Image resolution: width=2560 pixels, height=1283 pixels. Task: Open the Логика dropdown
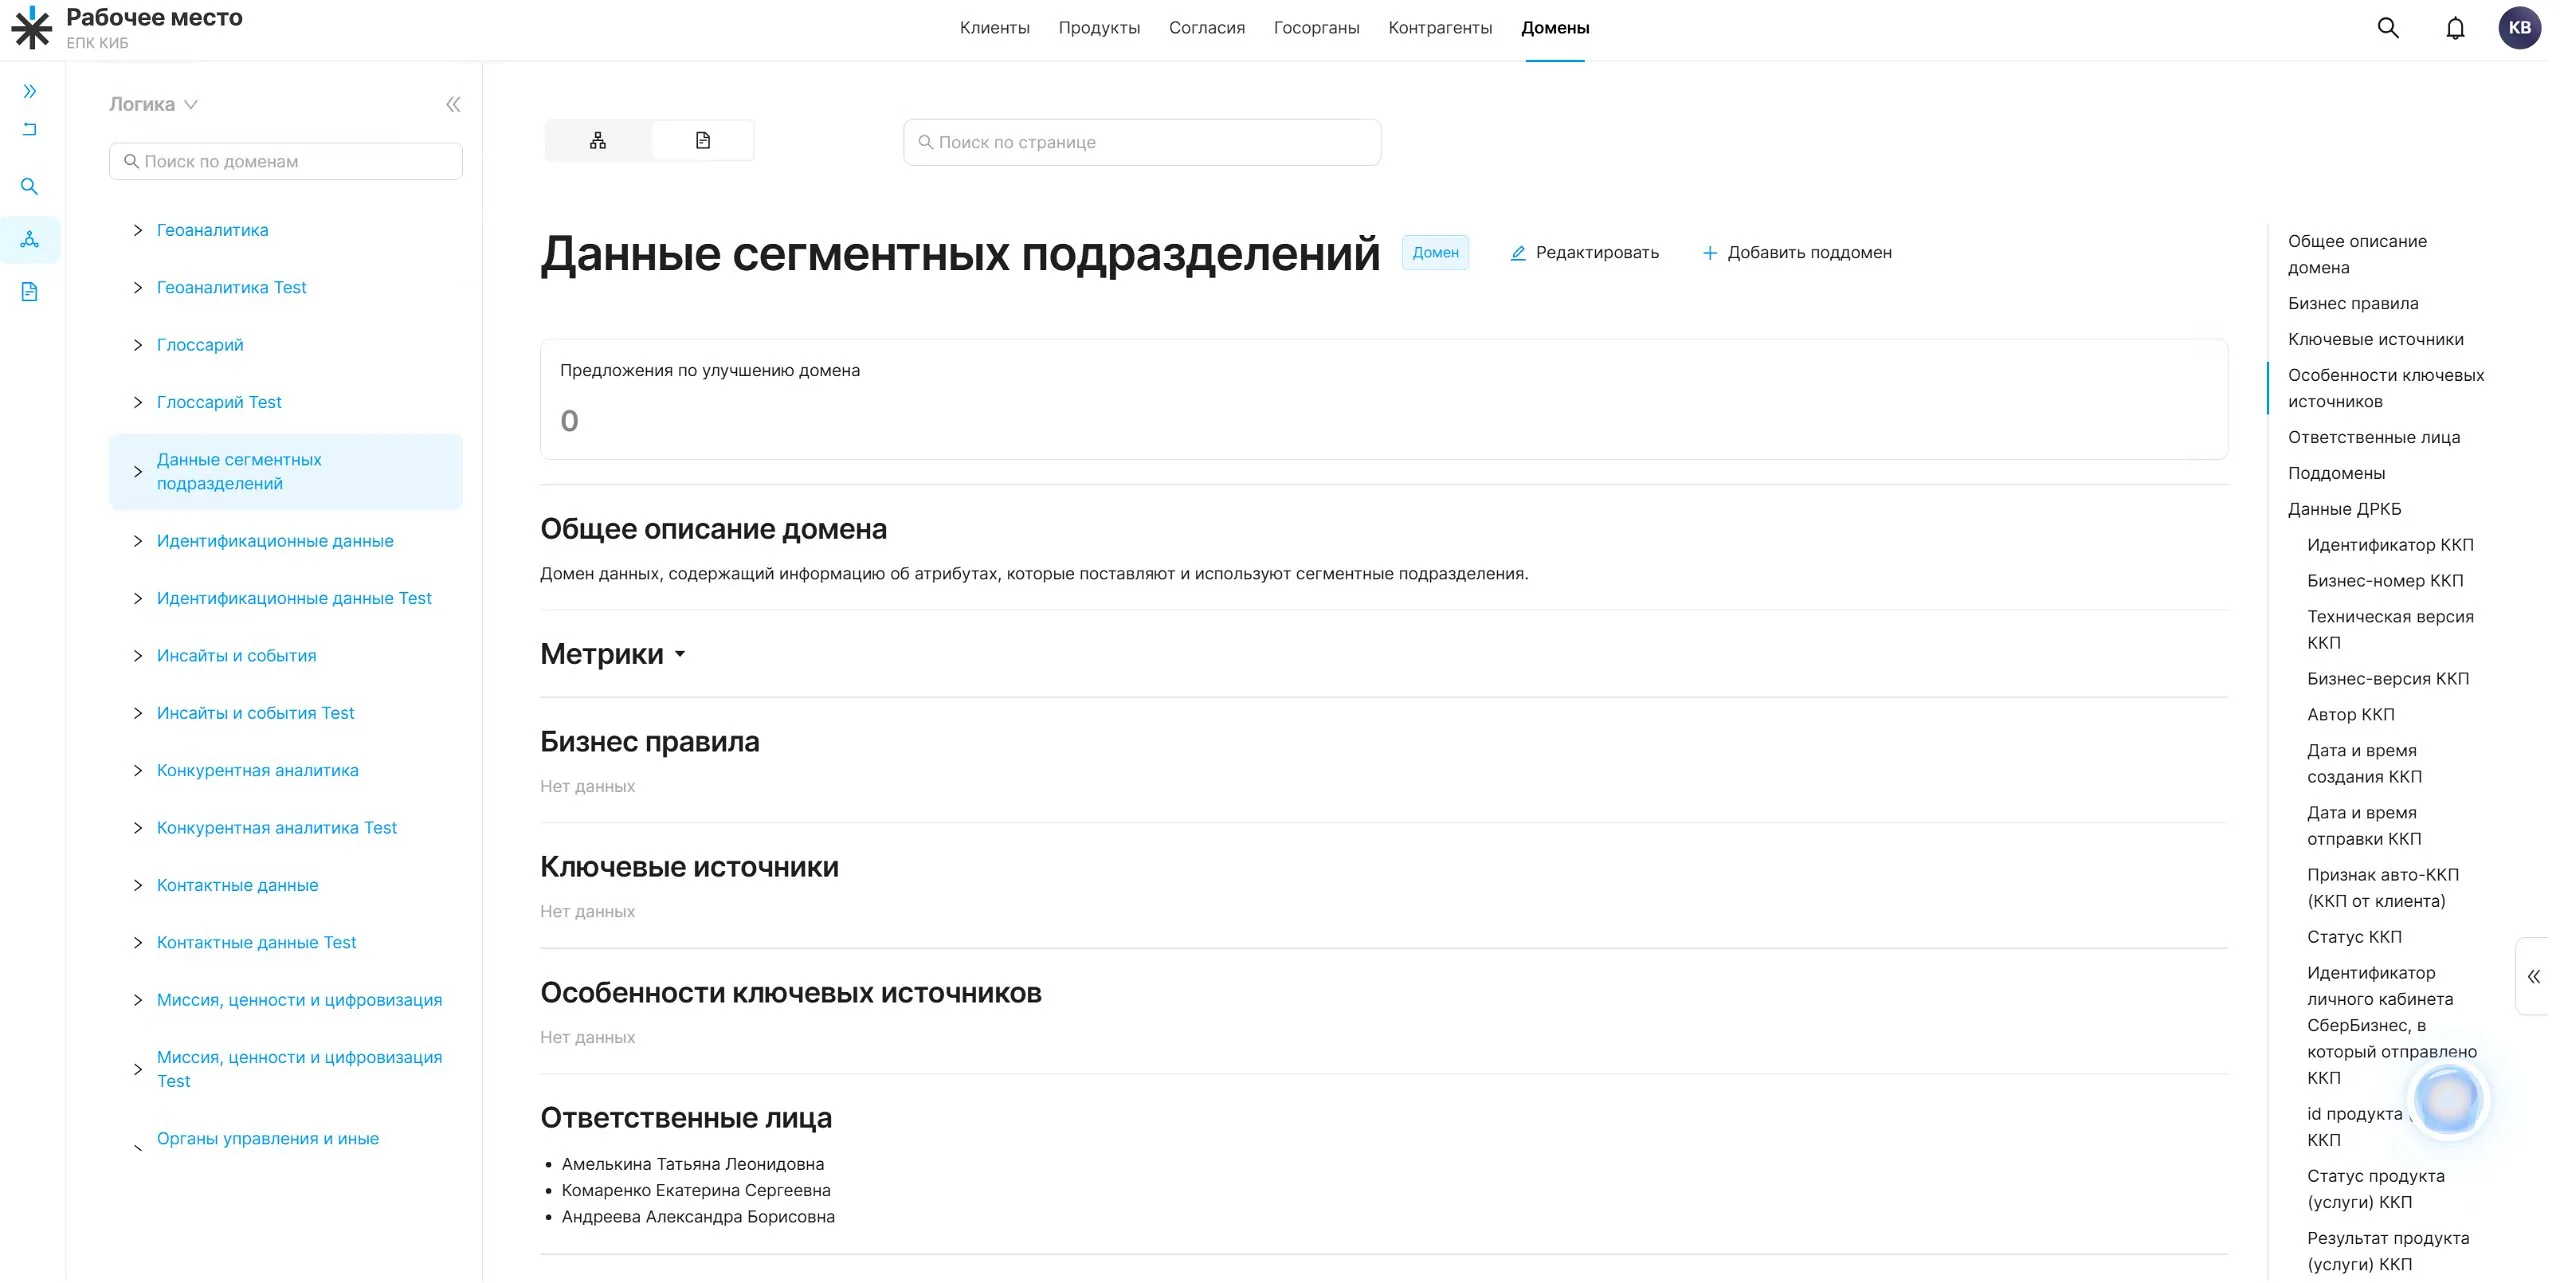153,104
